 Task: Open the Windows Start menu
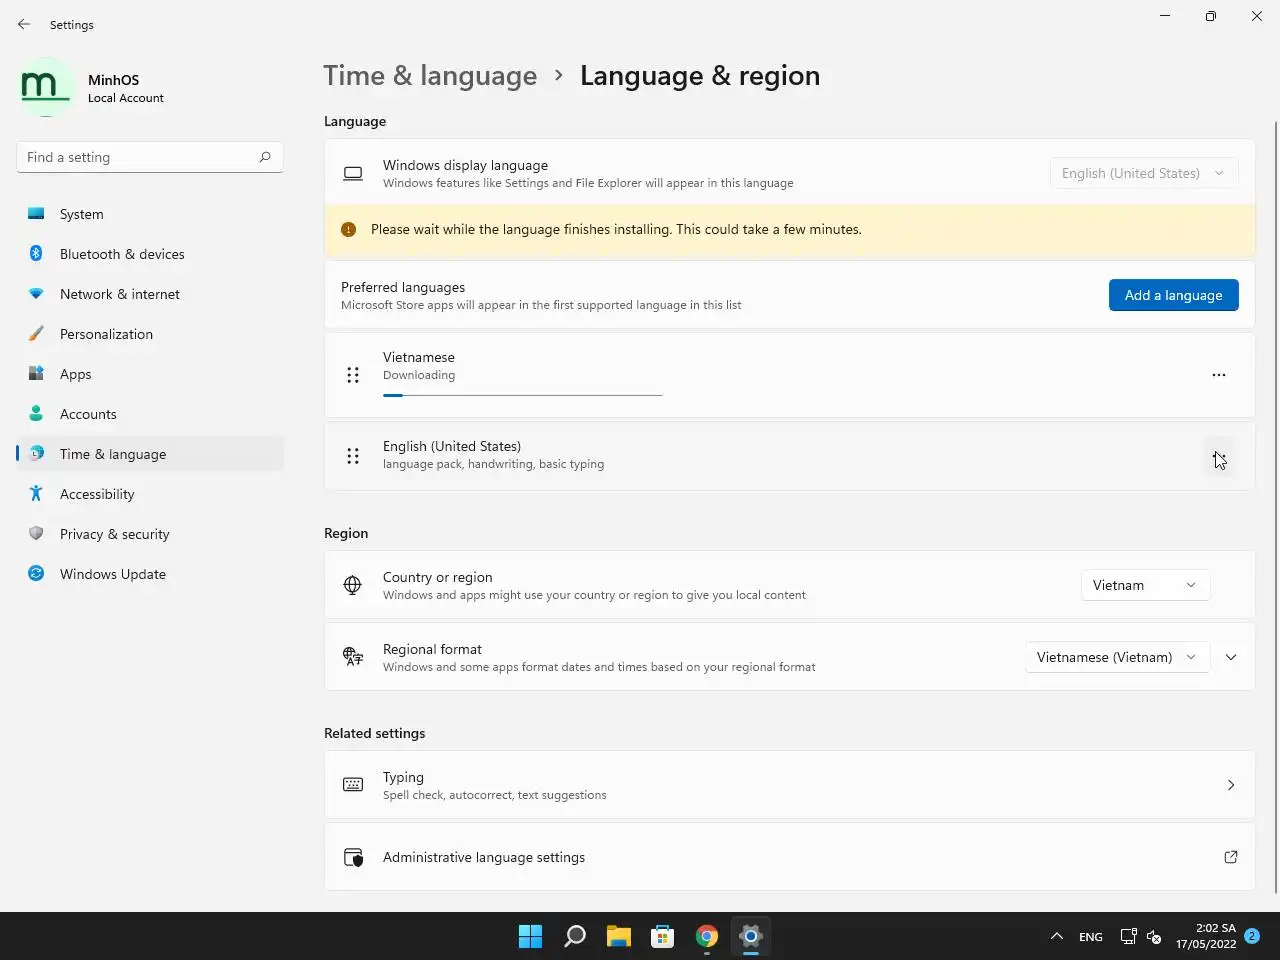point(530,936)
